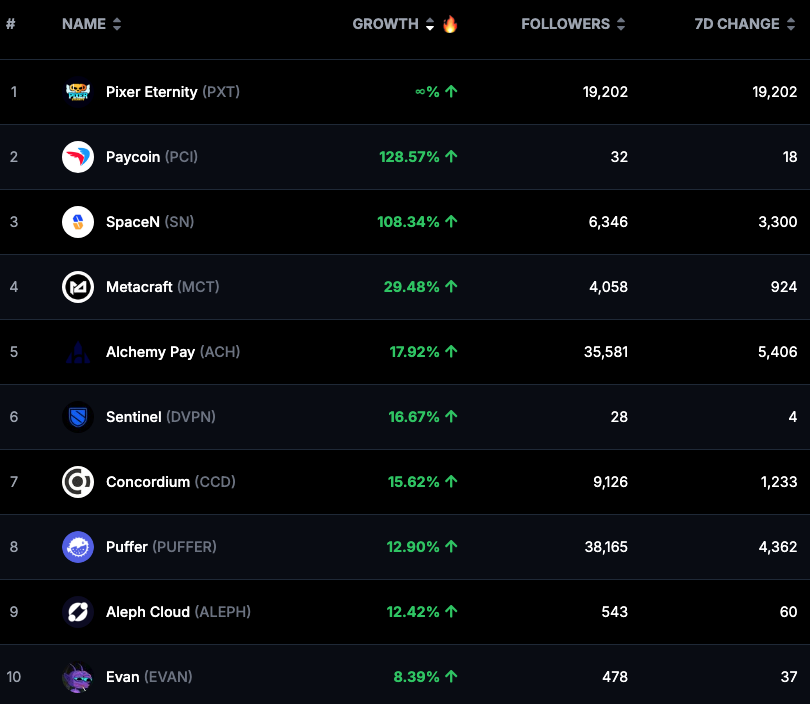Click the GROWTH column header label
Screen dimensions: 810x704
[x=385, y=24]
